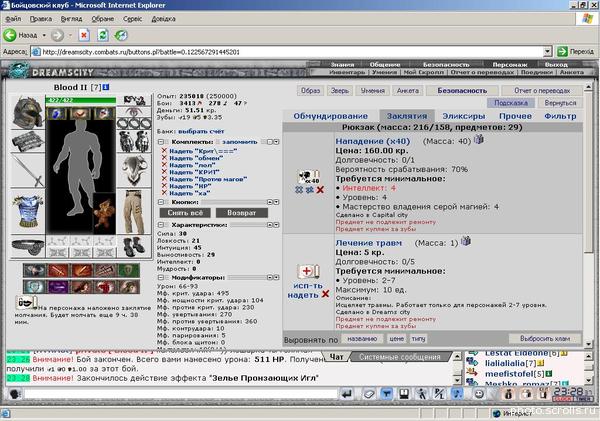Click the green HP bar showing 422/422

pyautogui.click(x=80, y=100)
